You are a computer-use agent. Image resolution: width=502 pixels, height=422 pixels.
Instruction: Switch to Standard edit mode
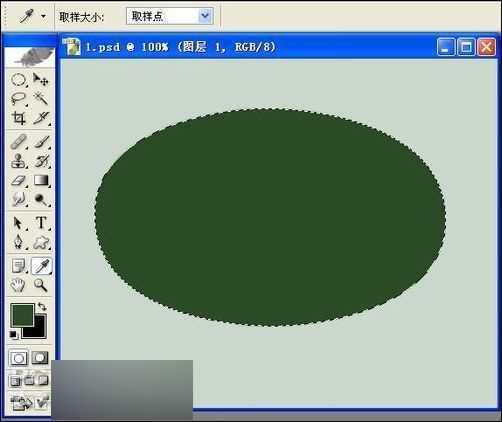18,358
